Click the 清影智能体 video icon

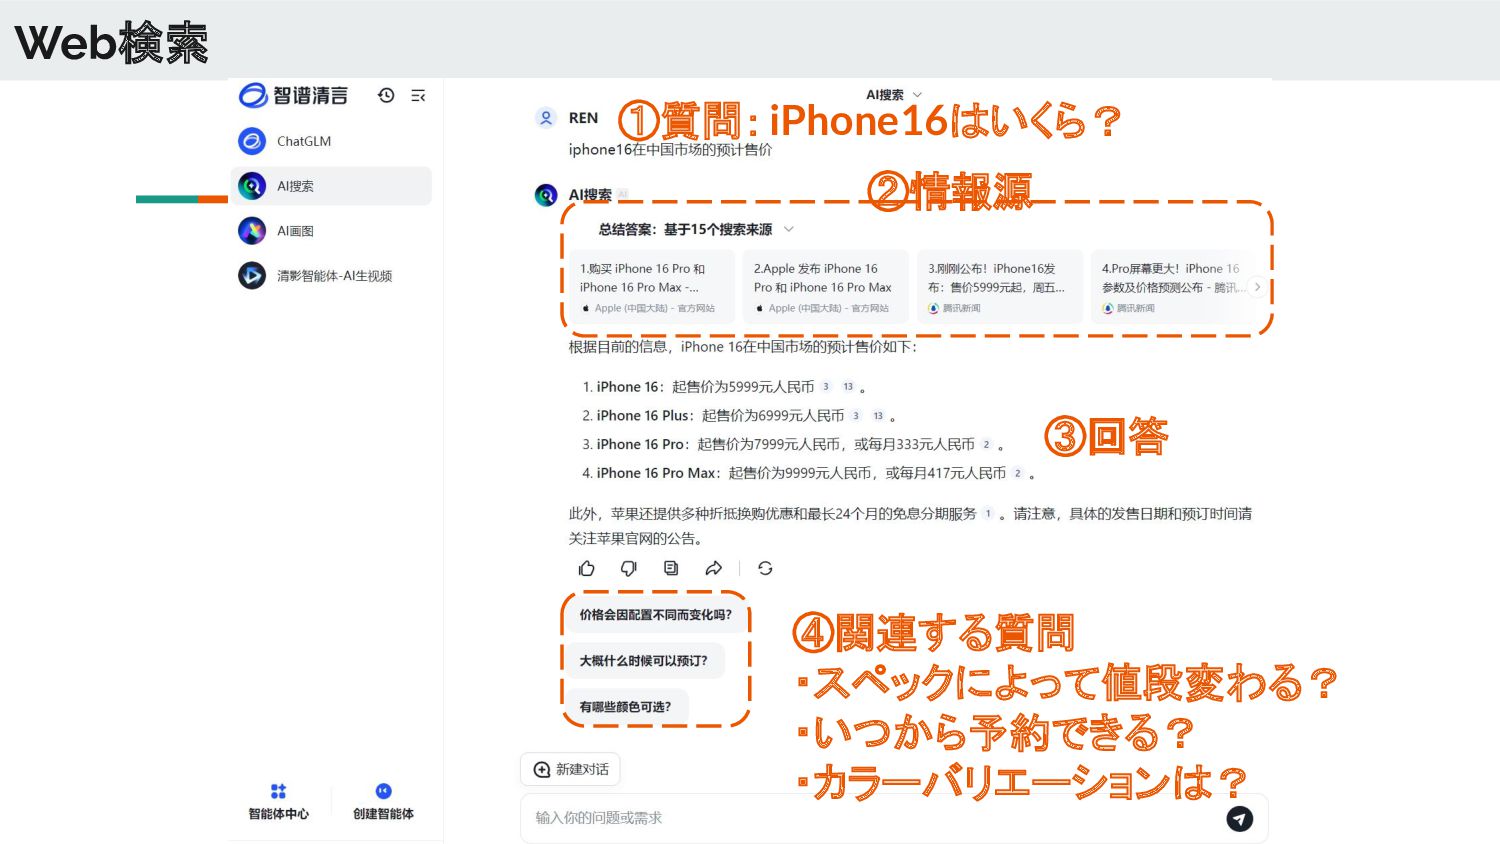pyautogui.click(x=252, y=275)
